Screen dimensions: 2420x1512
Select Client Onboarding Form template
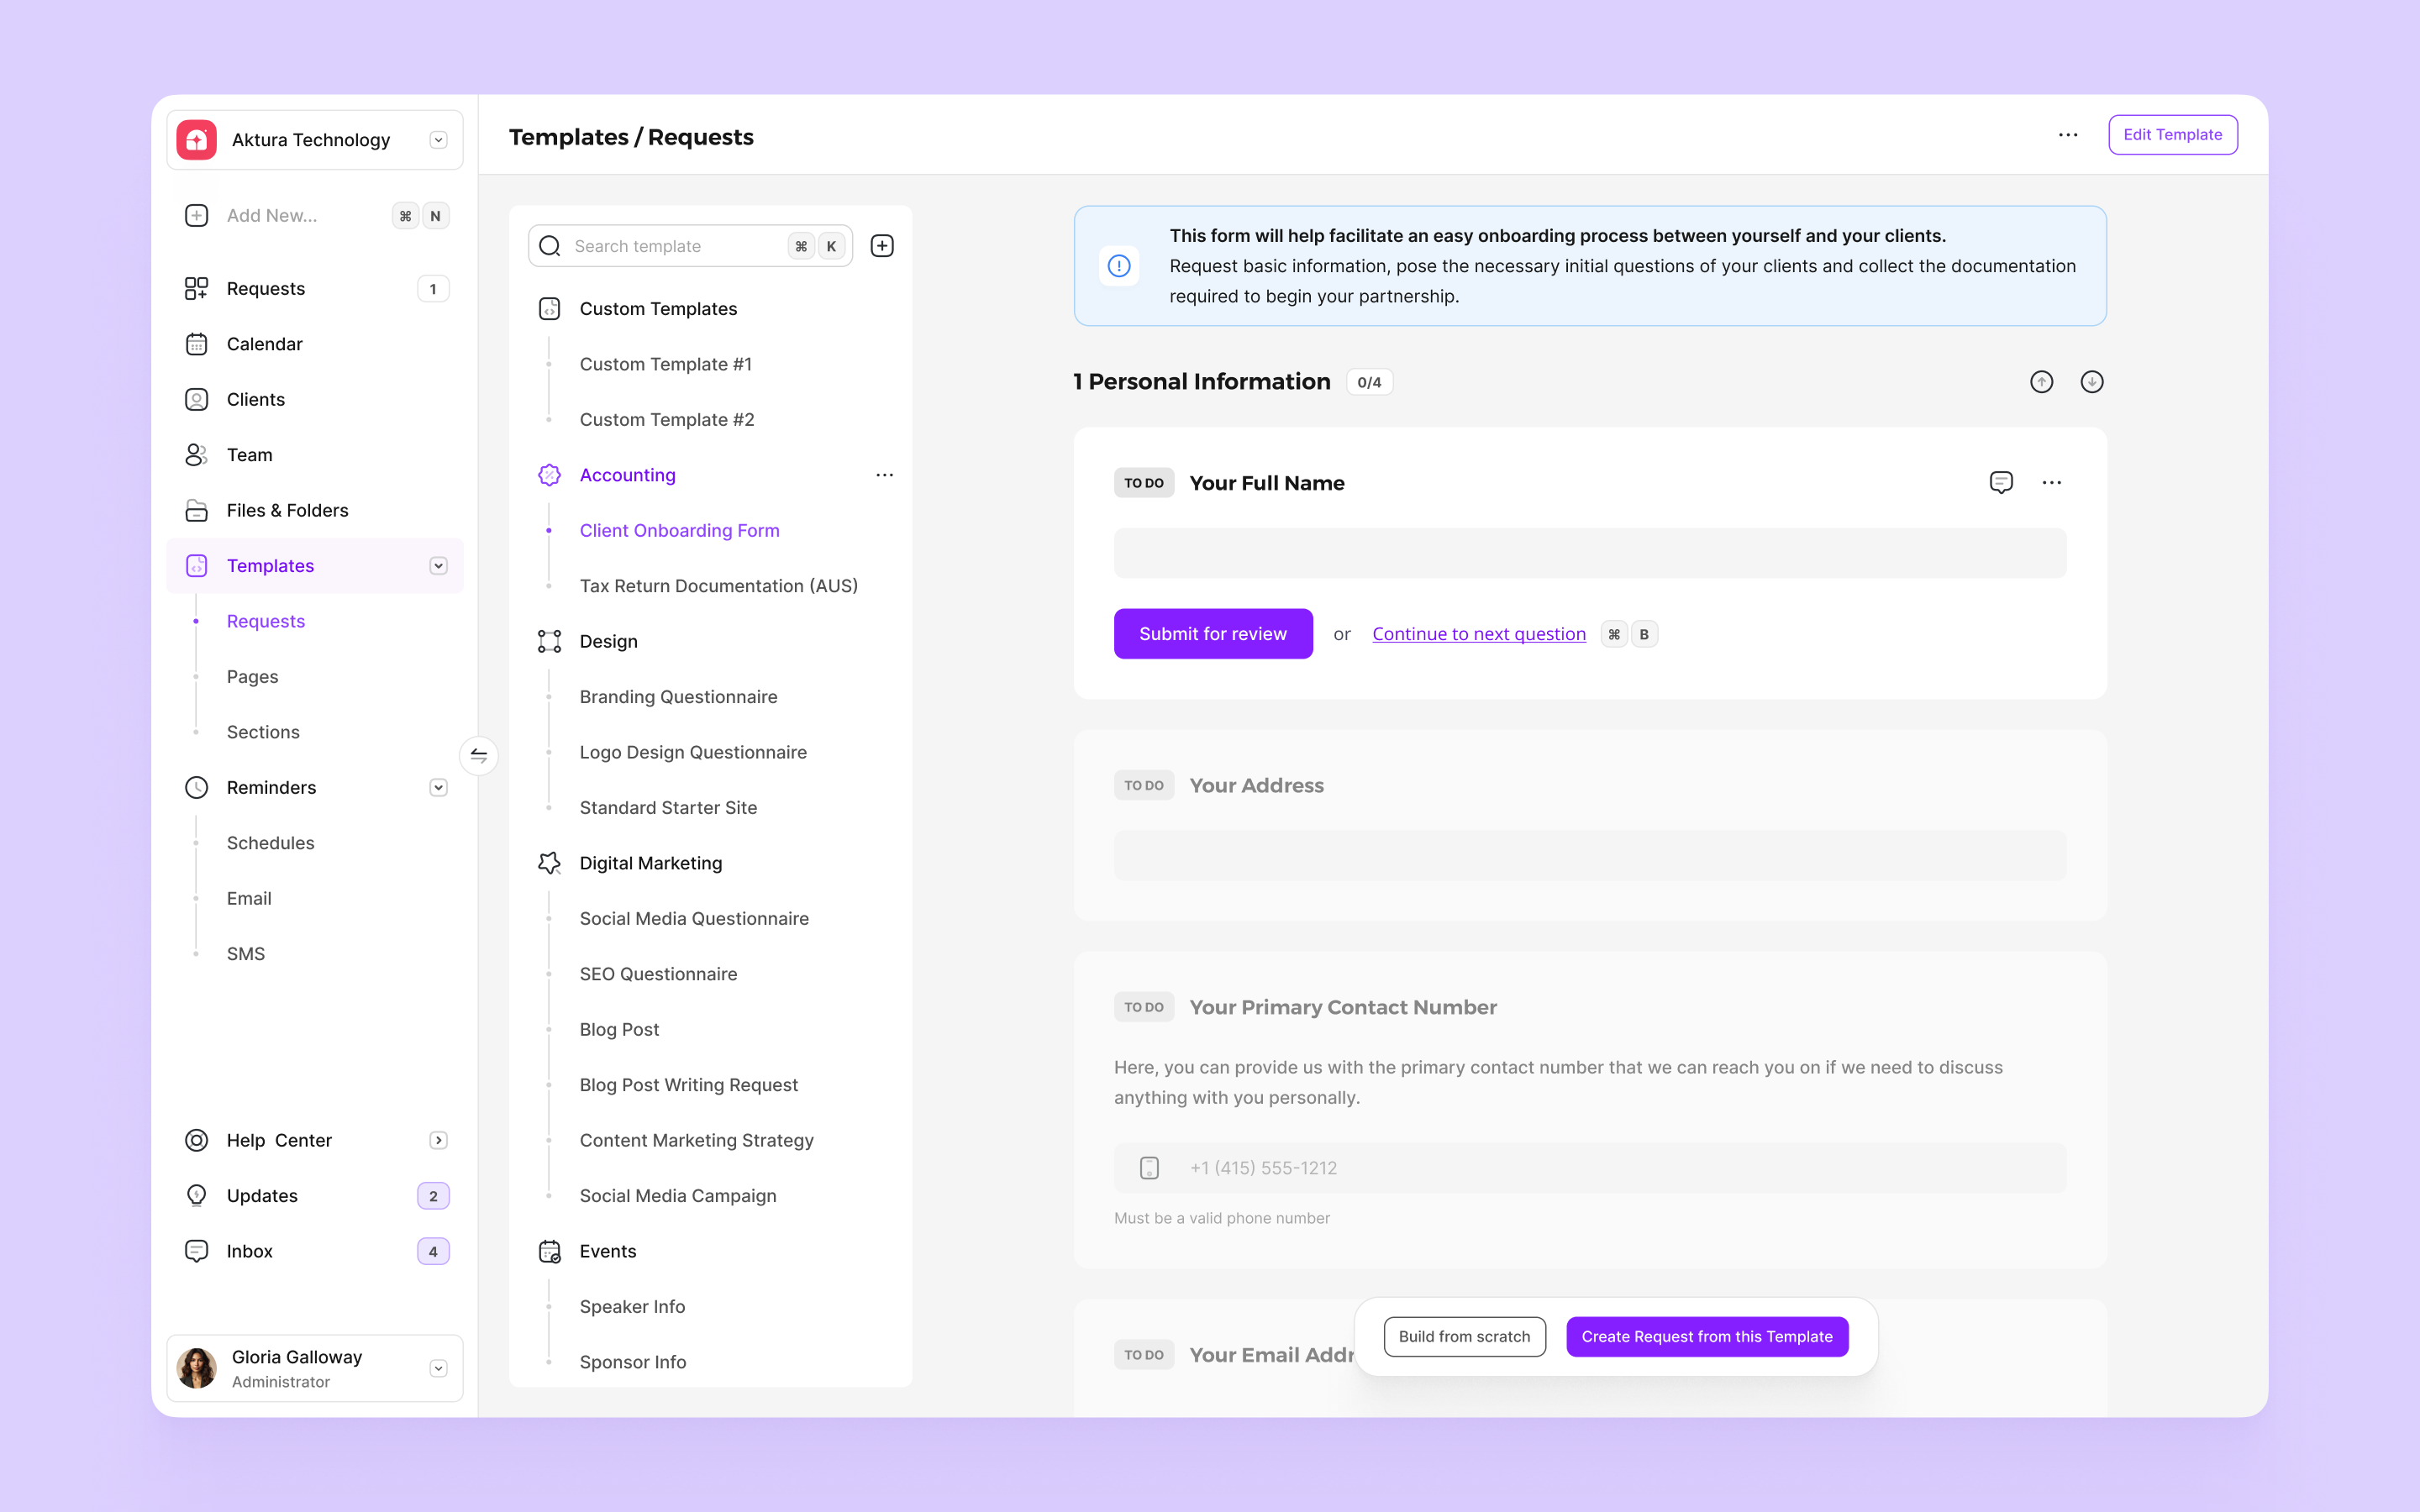click(680, 531)
